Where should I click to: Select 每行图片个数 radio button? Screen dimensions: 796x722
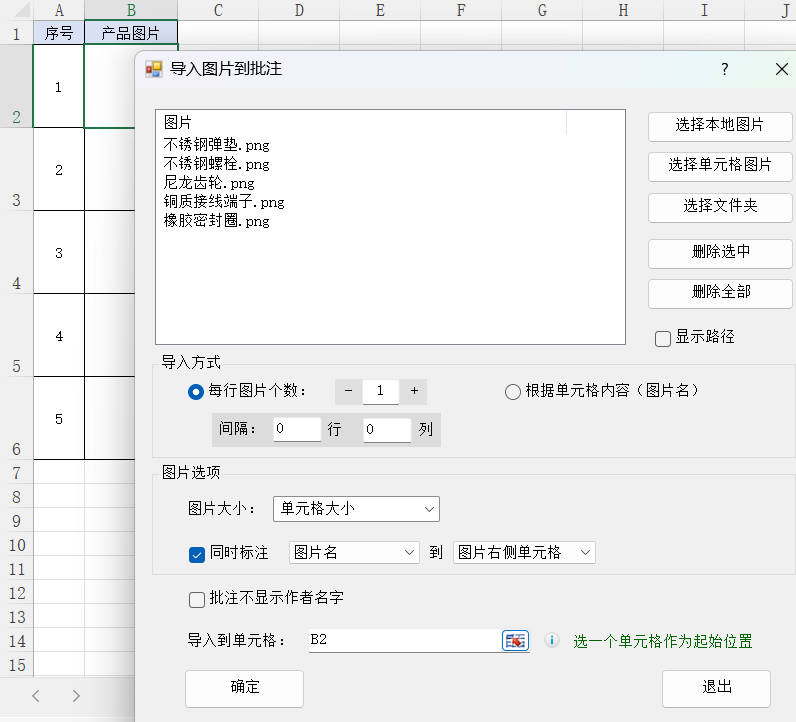pos(196,392)
